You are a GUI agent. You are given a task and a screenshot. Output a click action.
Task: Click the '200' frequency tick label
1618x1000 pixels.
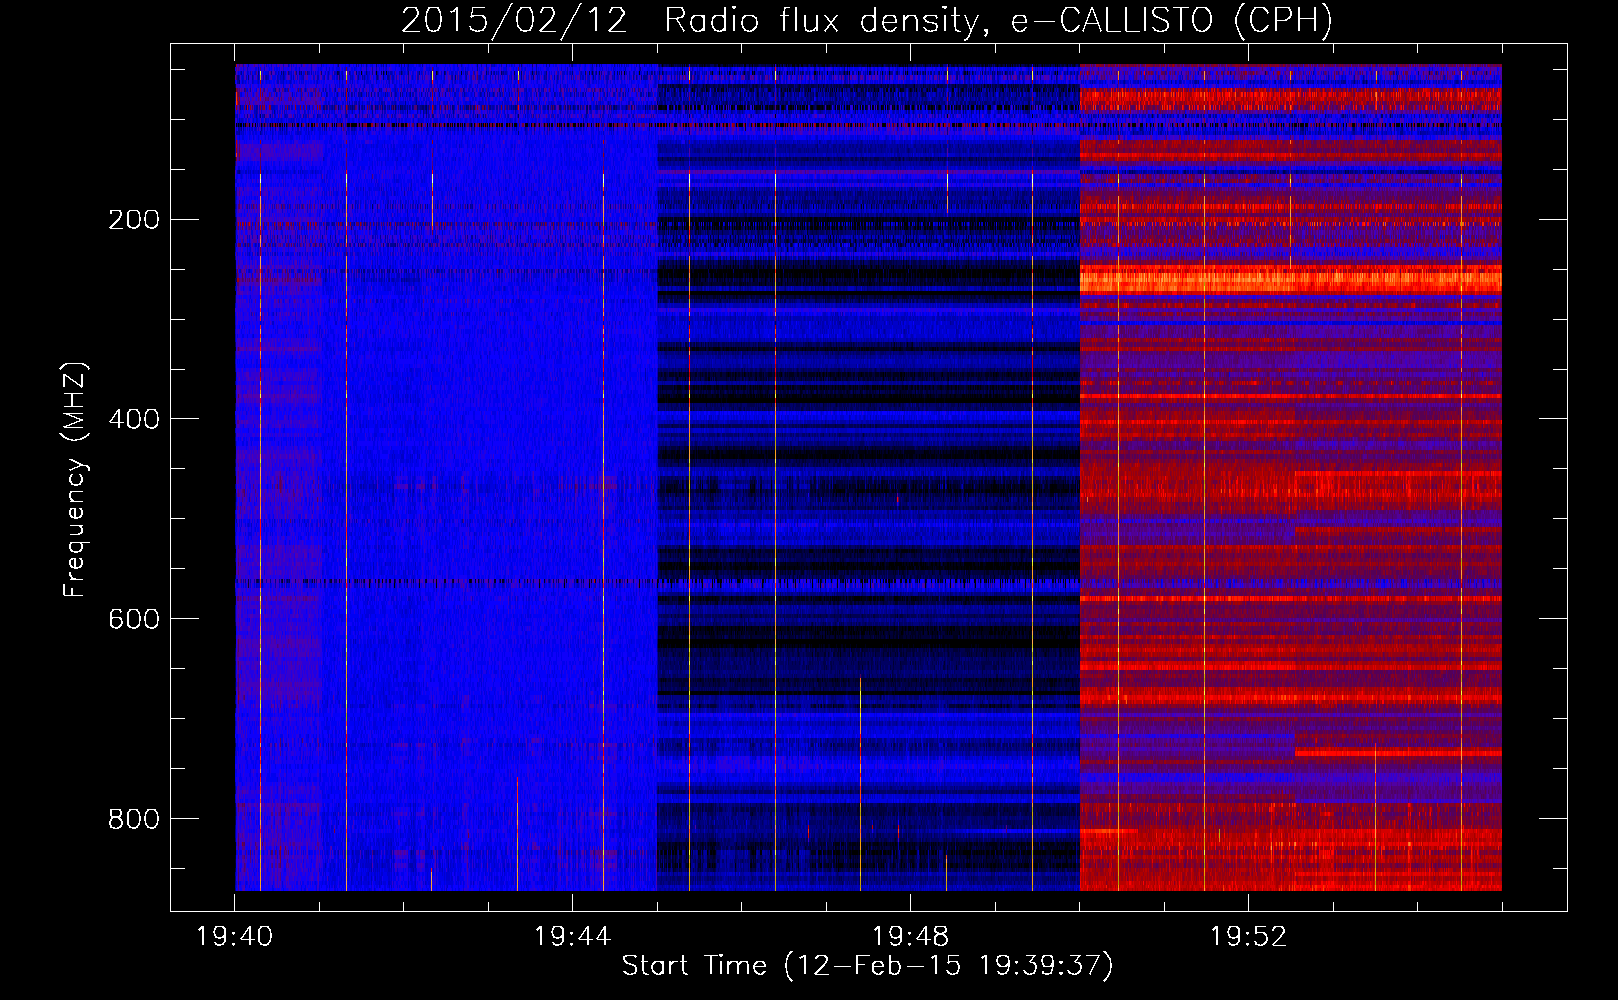point(134,220)
